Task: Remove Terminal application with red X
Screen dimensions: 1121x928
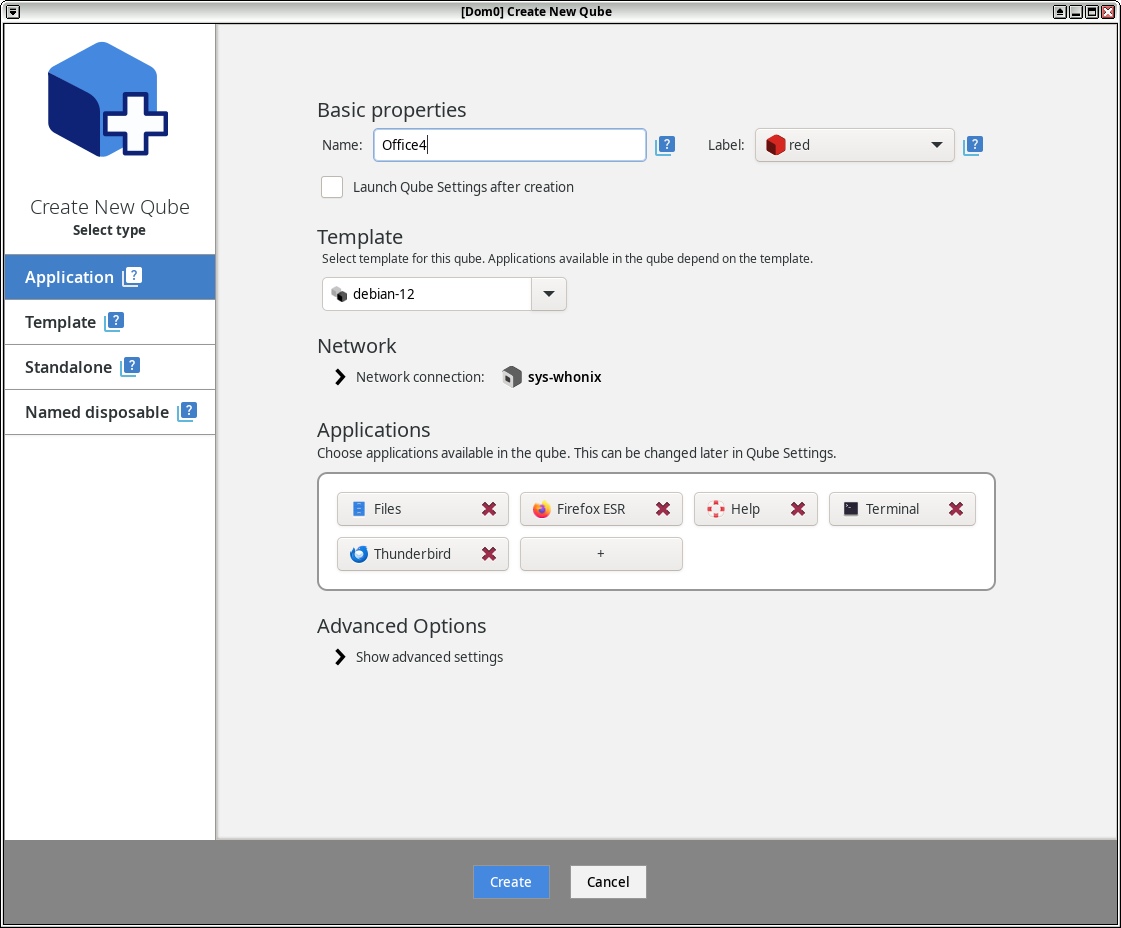Action: click(x=956, y=509)
